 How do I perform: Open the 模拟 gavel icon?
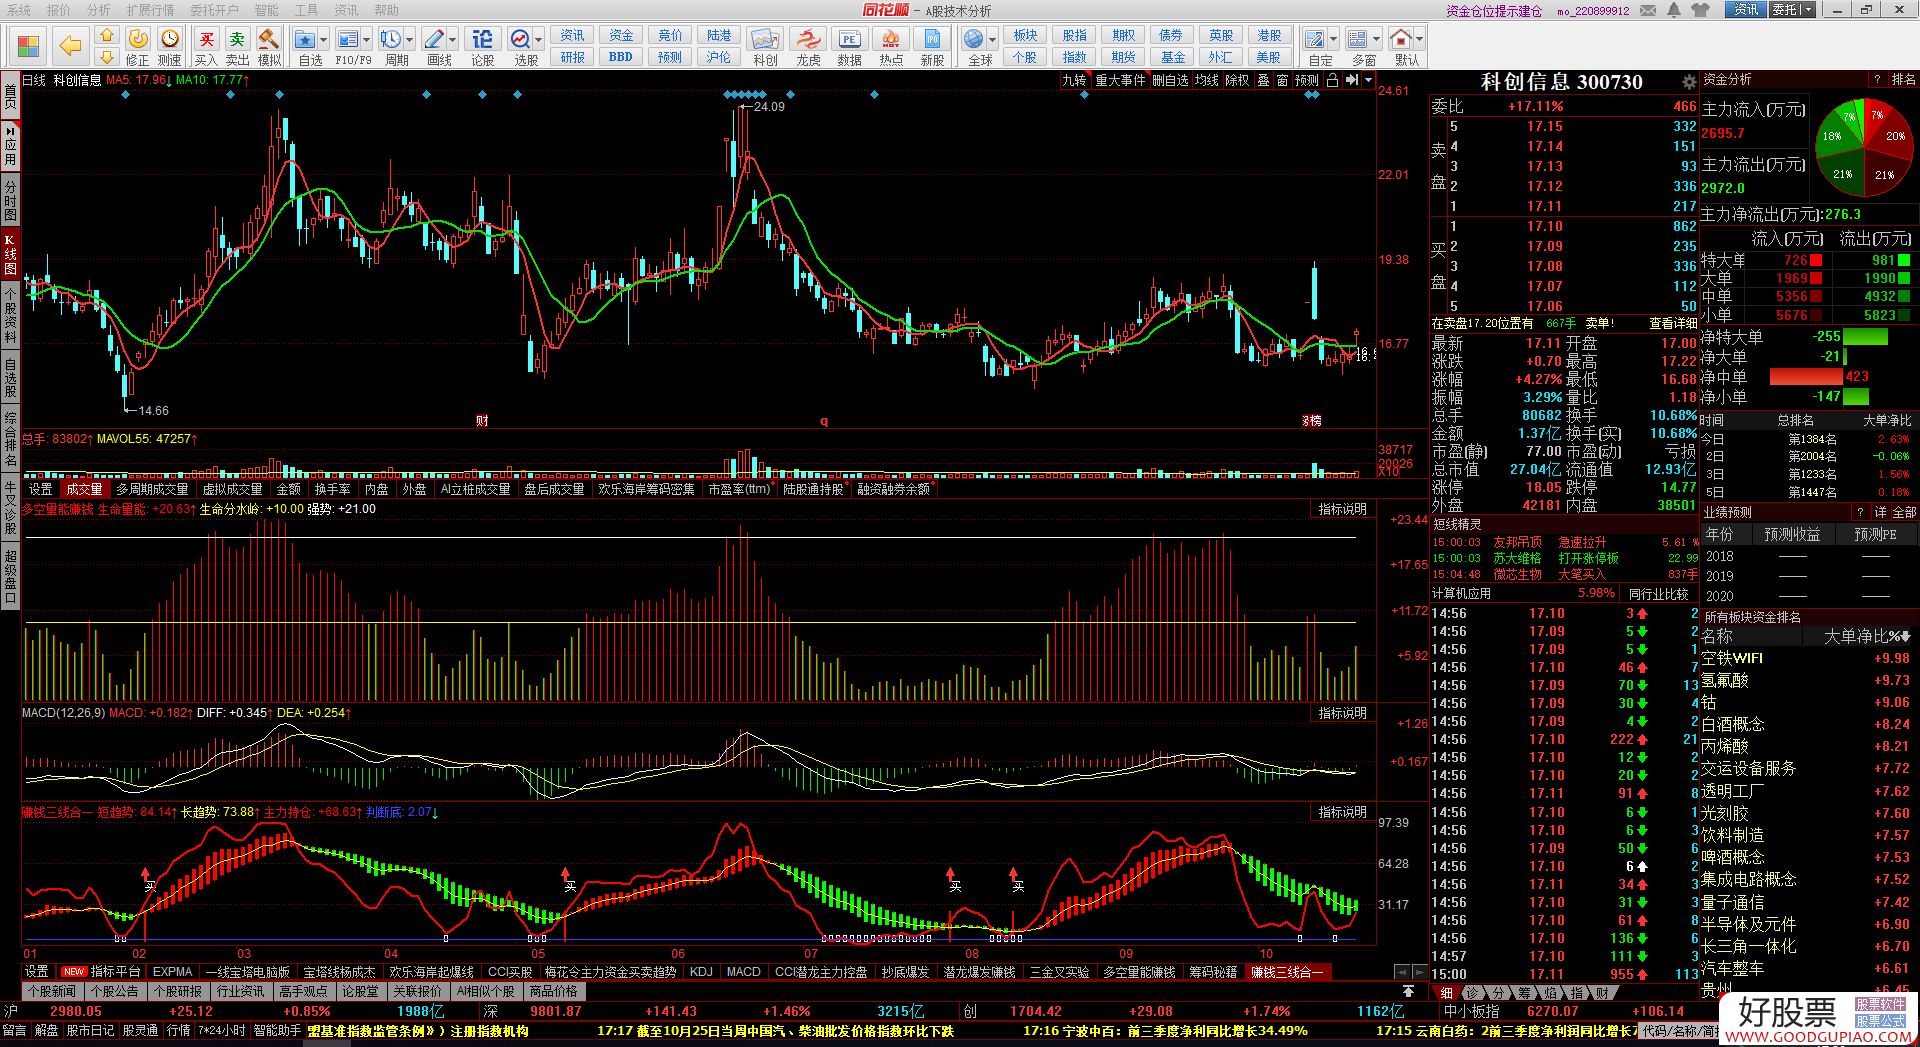click(268, 39)
